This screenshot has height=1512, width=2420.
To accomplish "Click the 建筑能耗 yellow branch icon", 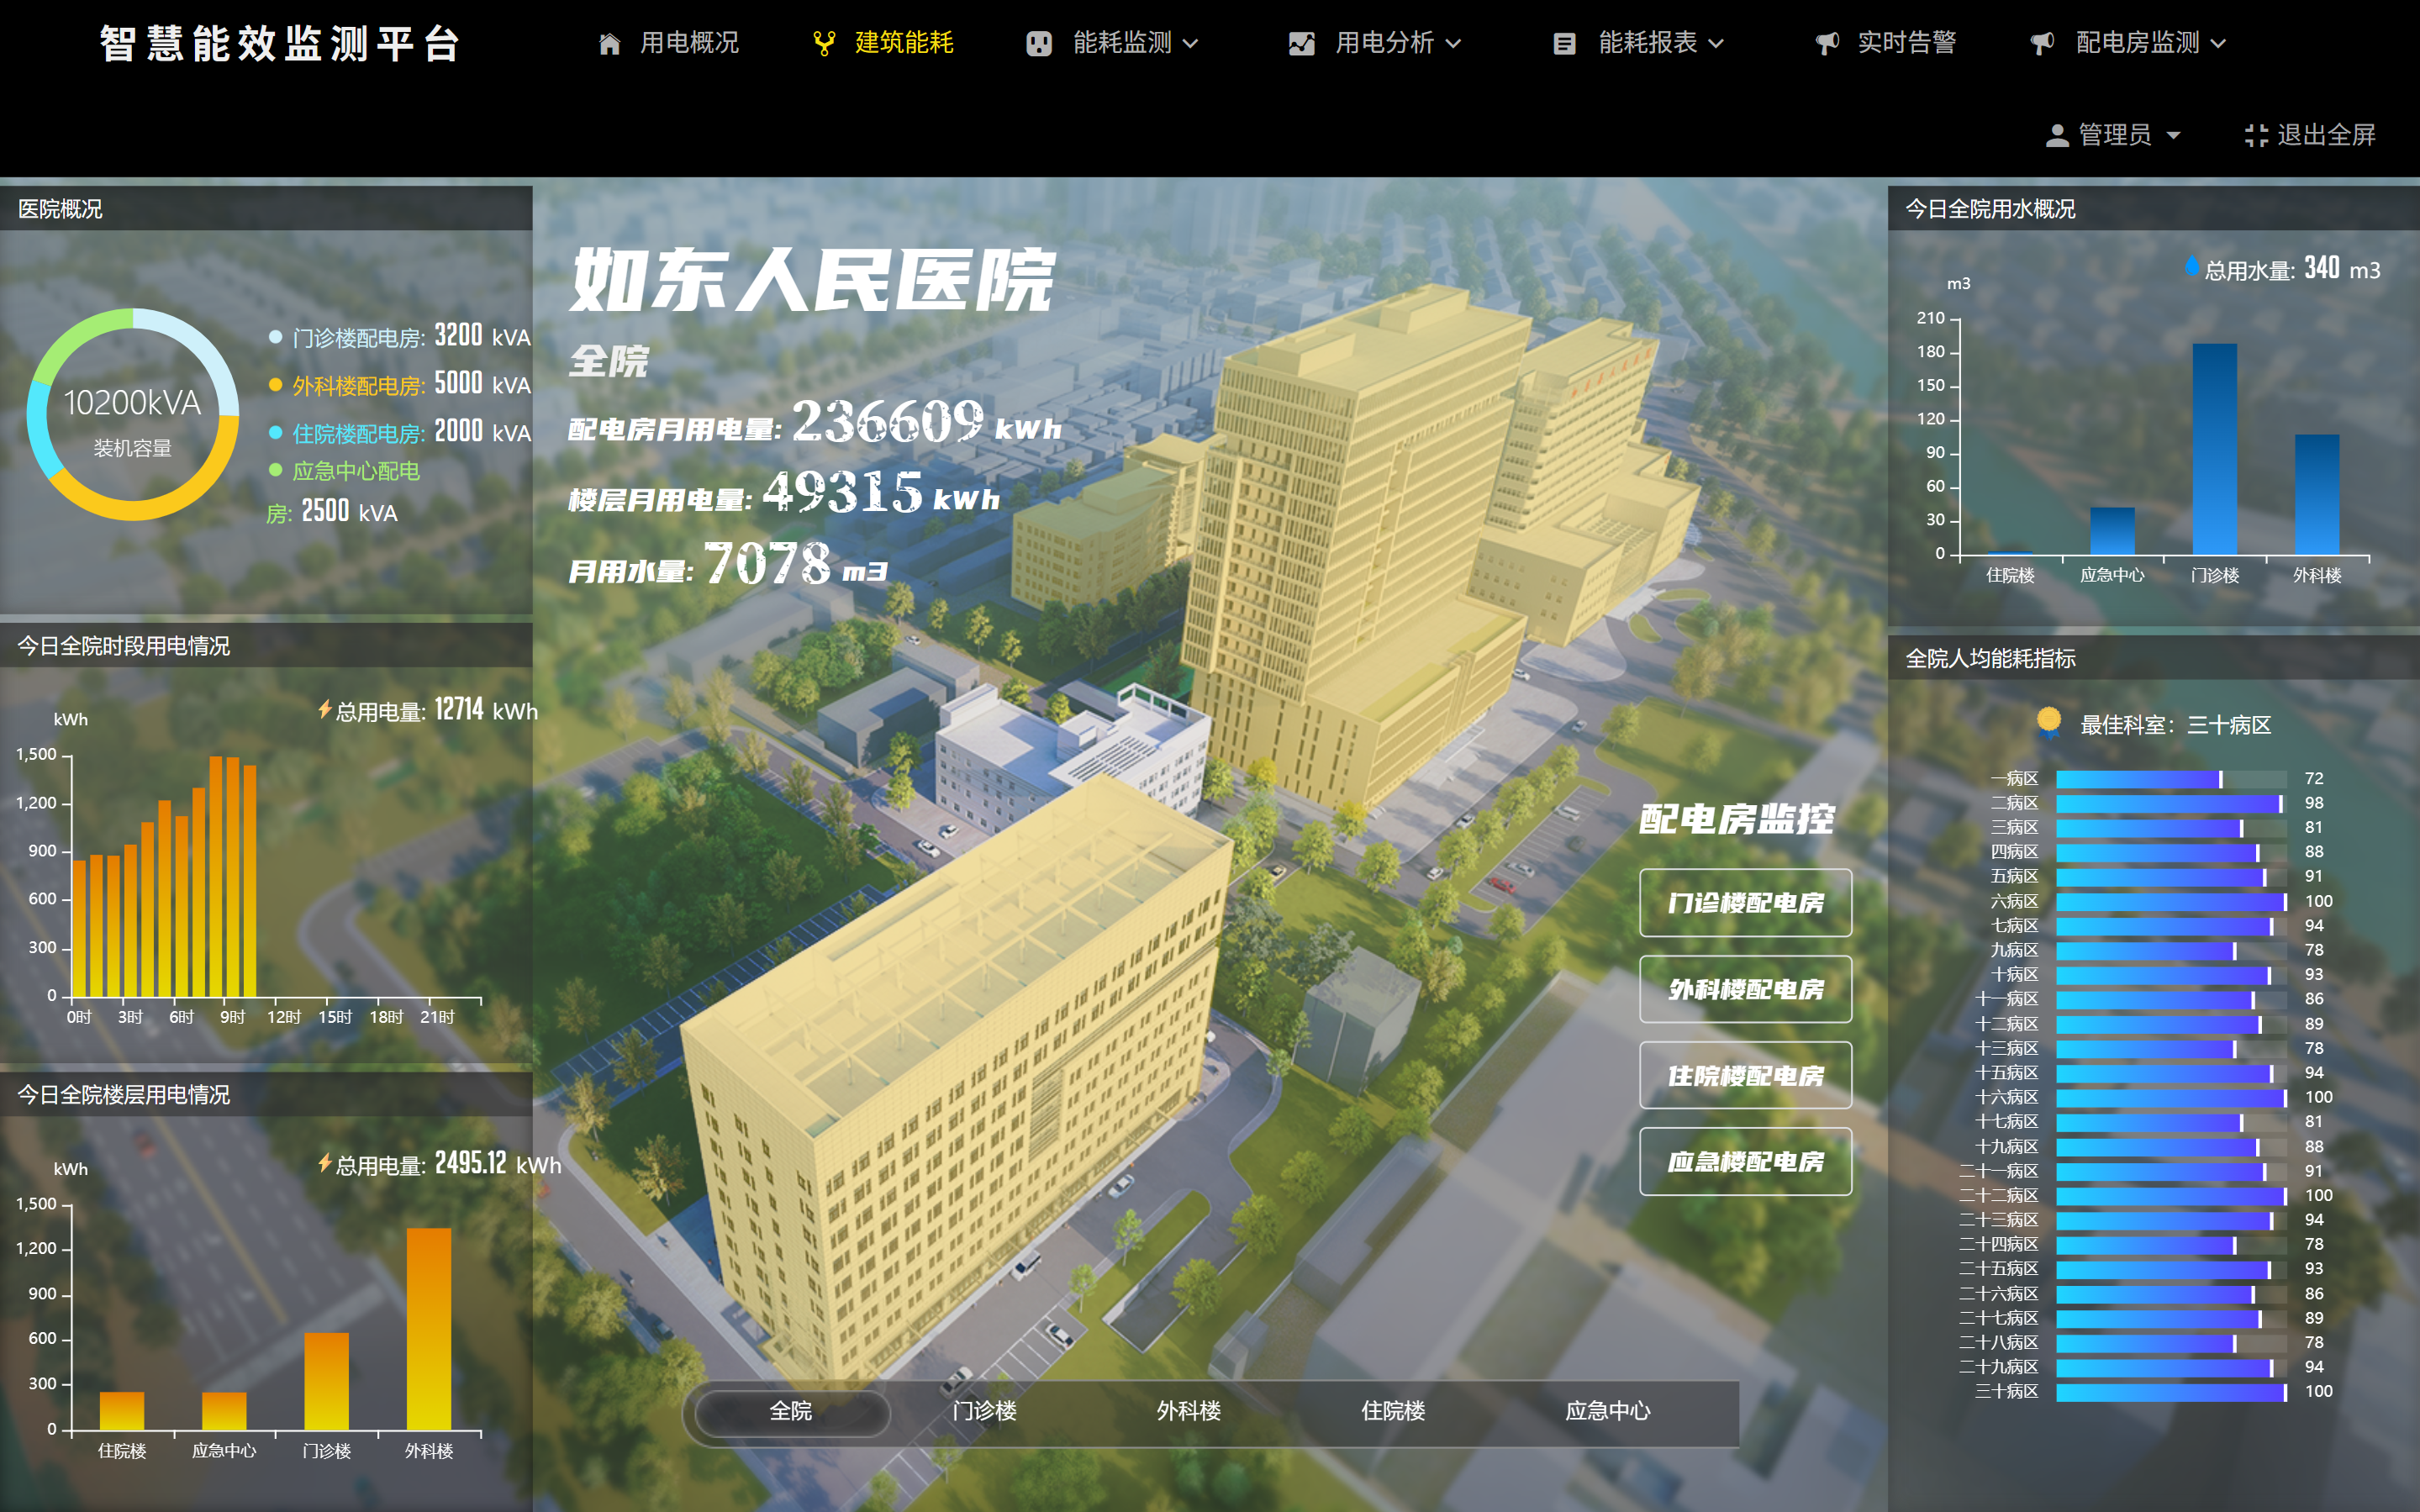I will [x=824, y=43].
